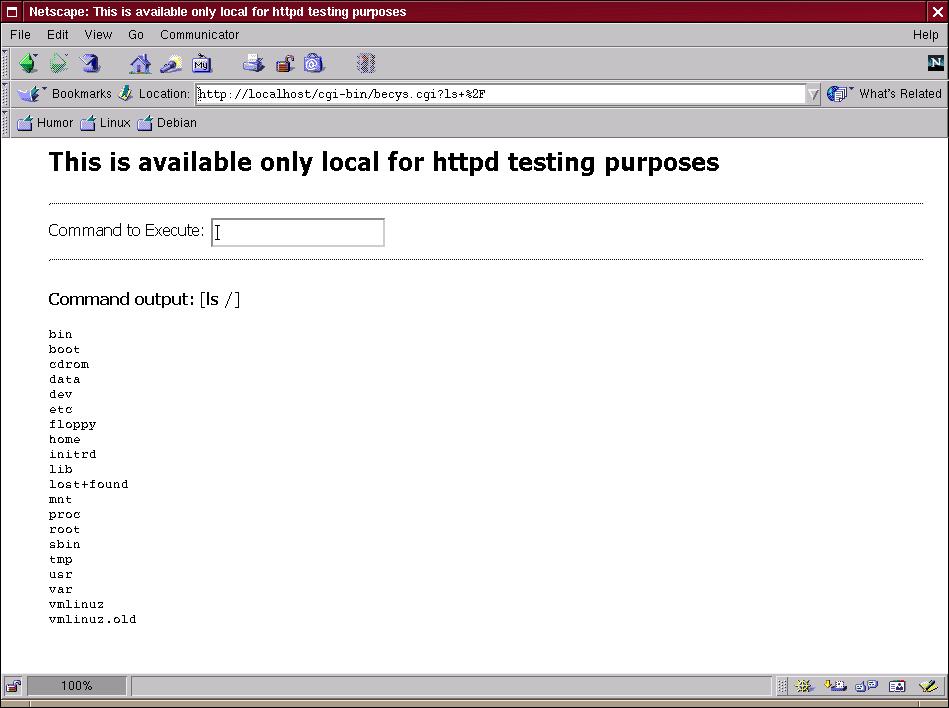Open the Bookmarks dropdown menu
Screen dimensions: 949x708
(70, 94)
